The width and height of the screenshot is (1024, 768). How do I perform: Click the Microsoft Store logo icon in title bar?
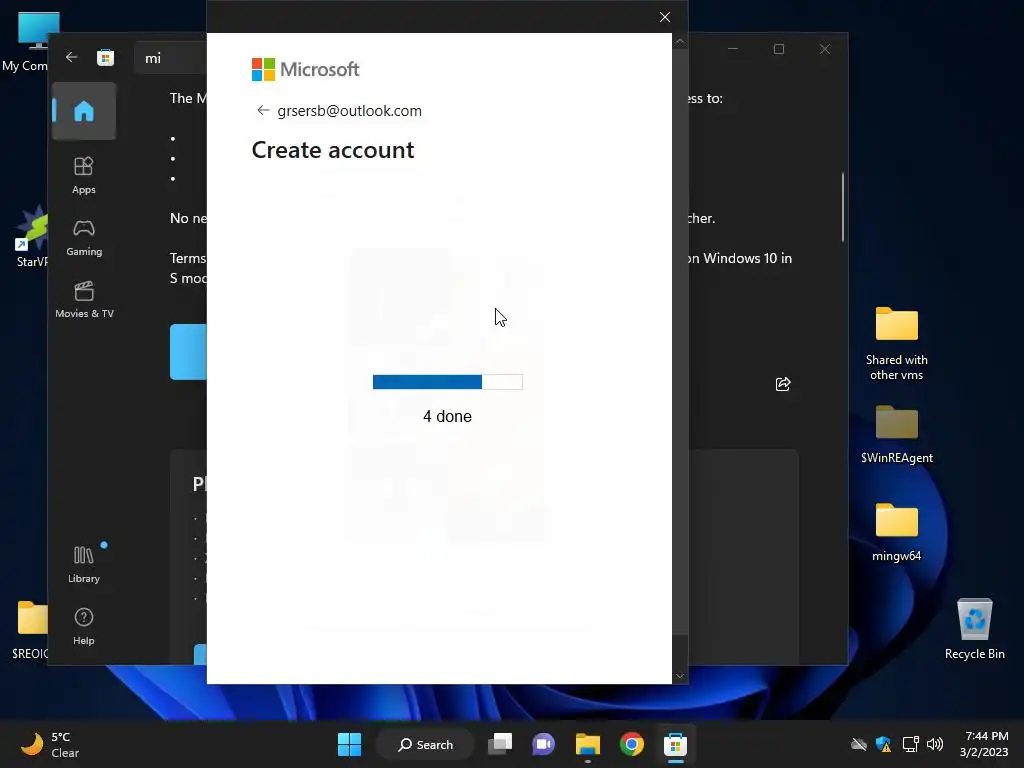105,57
